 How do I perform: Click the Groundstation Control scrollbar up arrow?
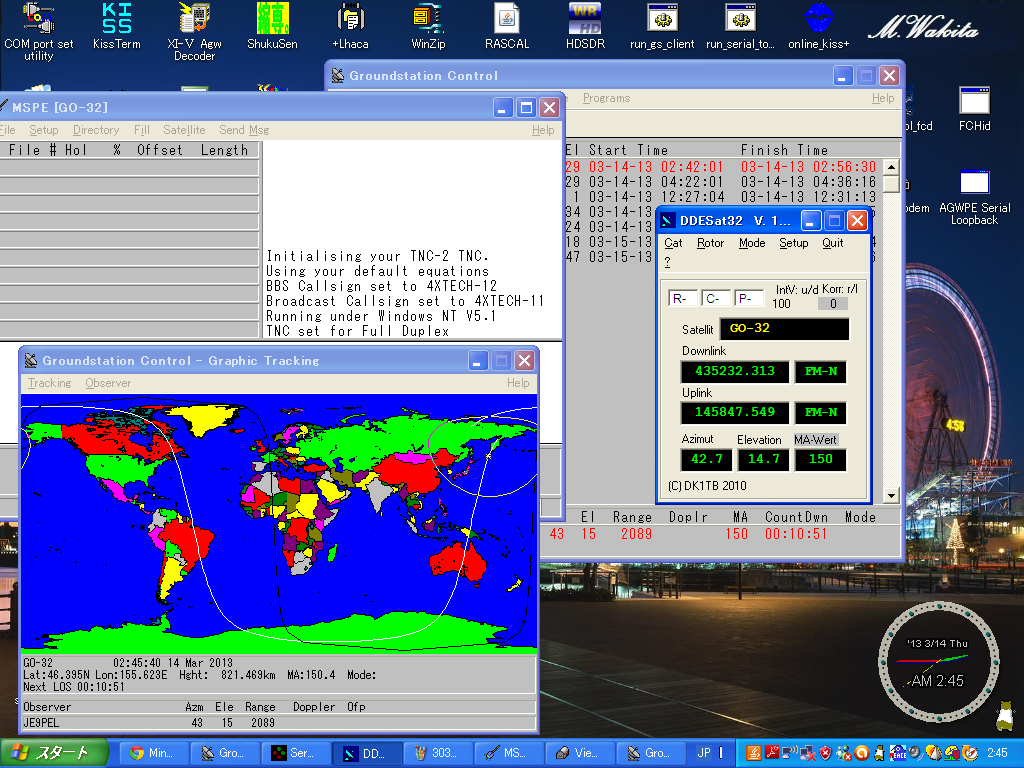point(891,167)
